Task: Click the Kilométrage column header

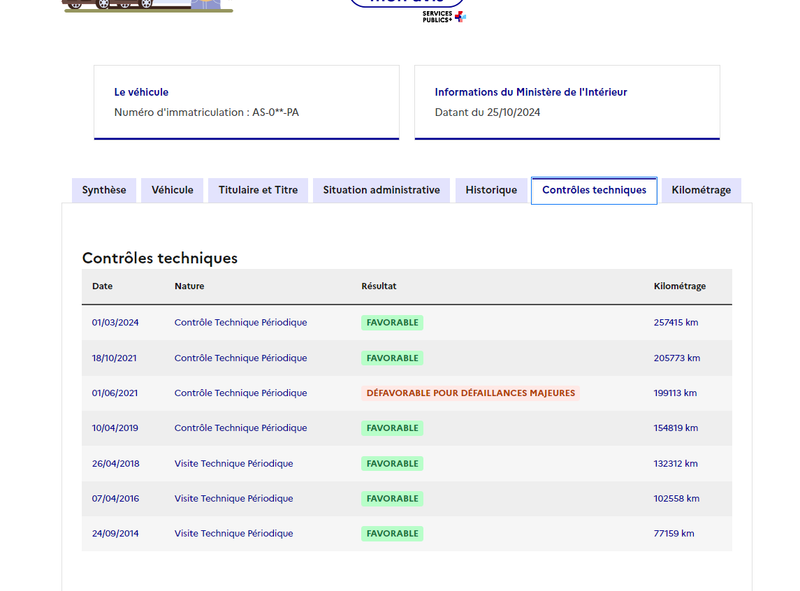Action: click(x=680, y=286)
